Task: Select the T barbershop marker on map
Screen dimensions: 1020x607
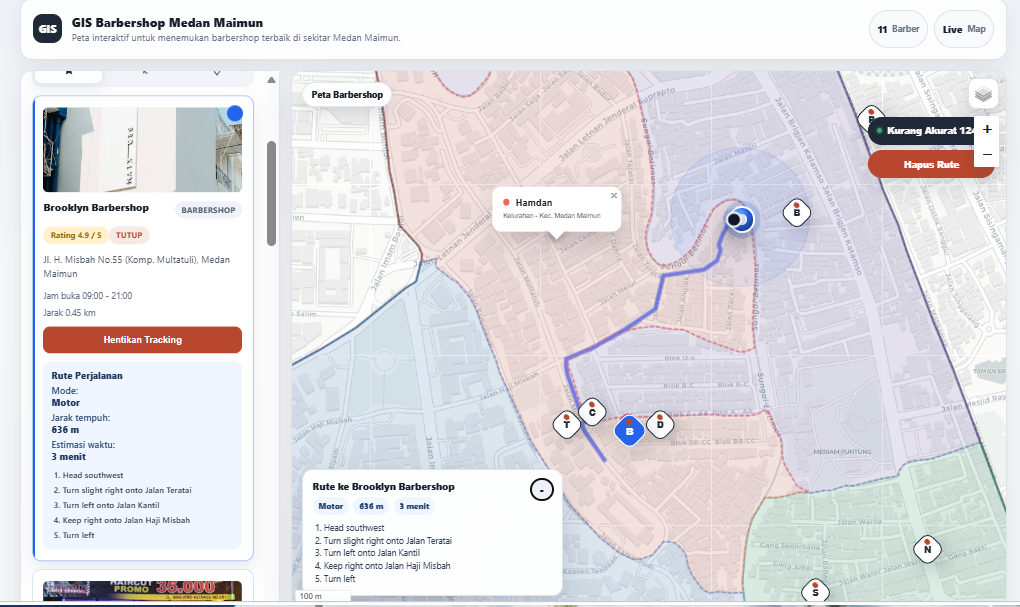Action: [567, 424]
